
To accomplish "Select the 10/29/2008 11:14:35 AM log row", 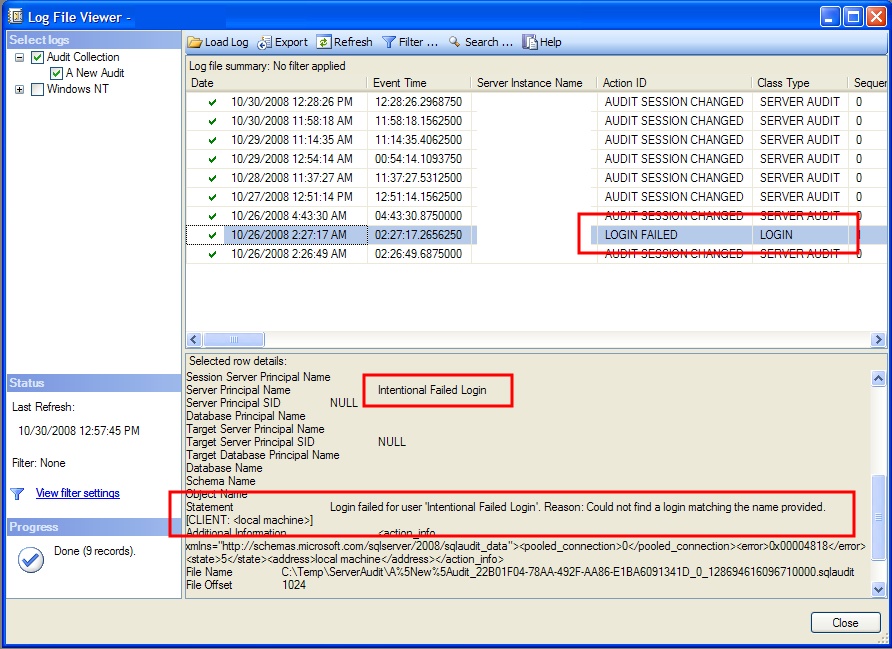I will coord(536,140).
